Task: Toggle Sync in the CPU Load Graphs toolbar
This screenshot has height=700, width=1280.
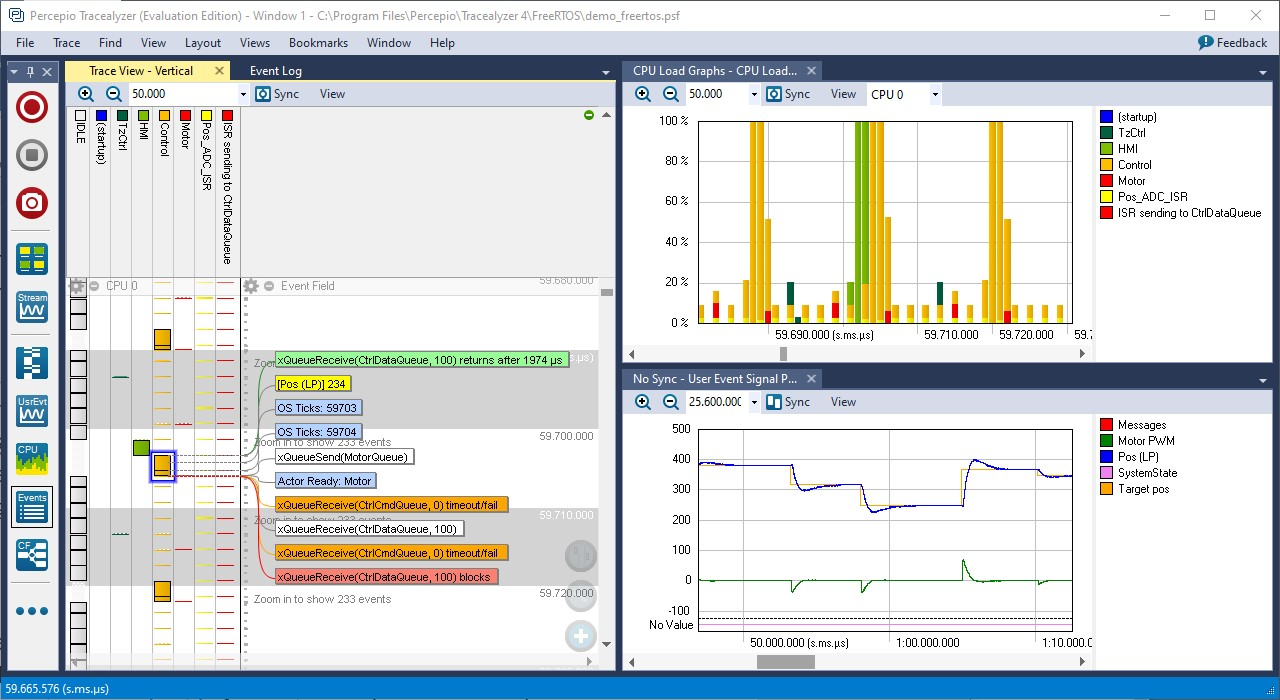Action: [x=788, y=94]
